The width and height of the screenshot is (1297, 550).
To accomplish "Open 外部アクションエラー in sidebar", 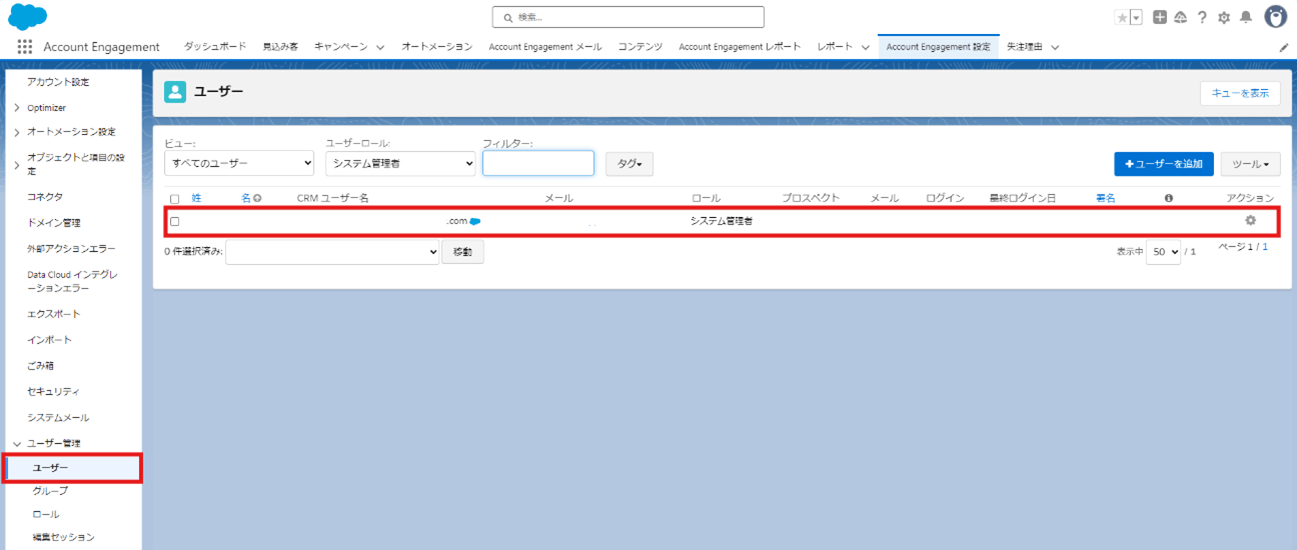I will pyautogui.click(x=71, y=248).
